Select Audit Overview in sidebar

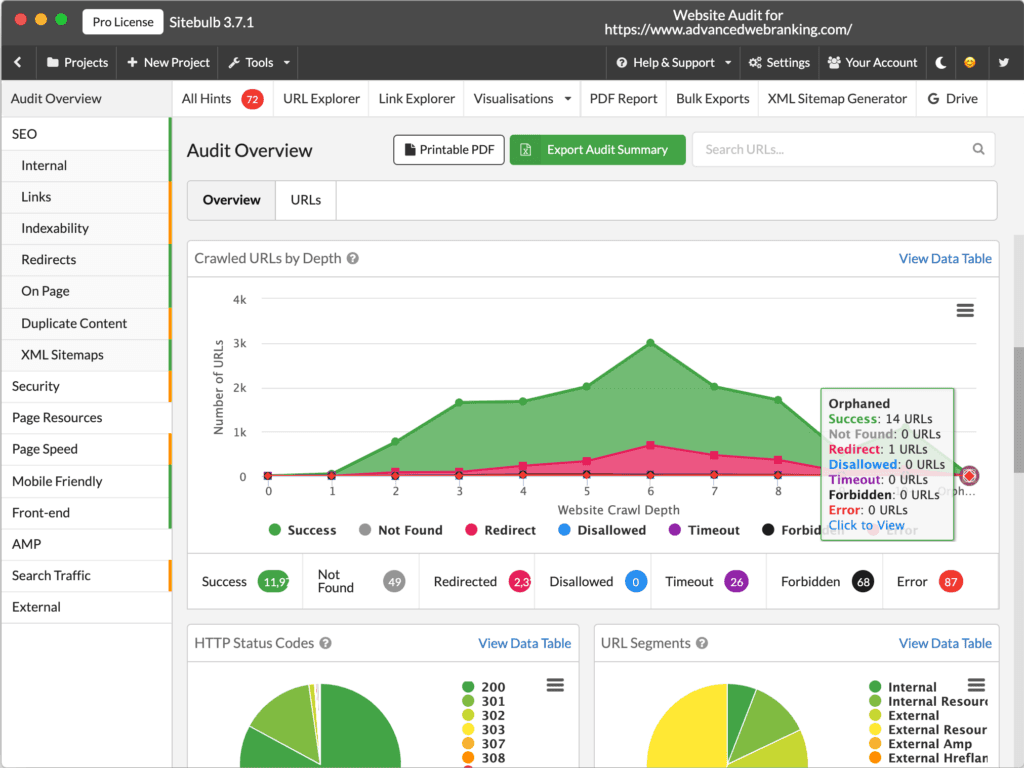[86, 99]
